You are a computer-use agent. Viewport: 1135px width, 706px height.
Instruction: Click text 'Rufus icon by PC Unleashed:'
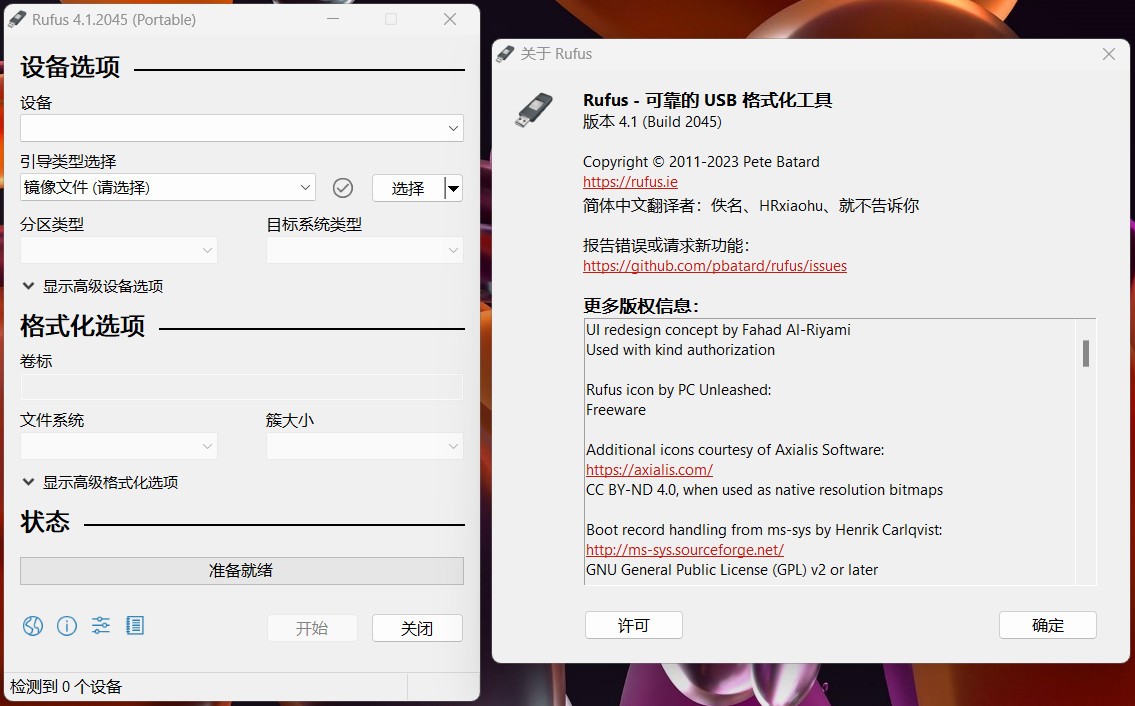(x=678, y=390)
